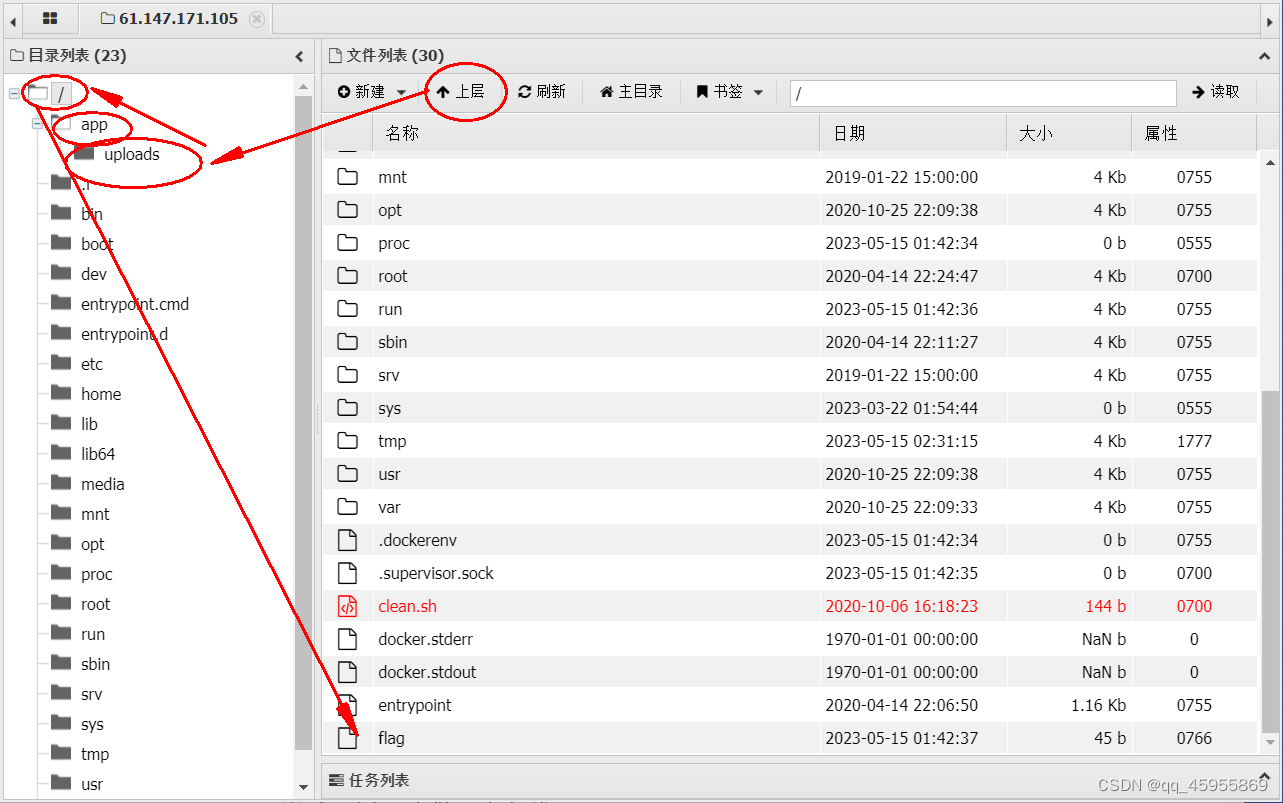The width and height of the screenshot is (1283, 803).
Task: Select the run folder icon in file list
Action: click(x=347, y=309)
